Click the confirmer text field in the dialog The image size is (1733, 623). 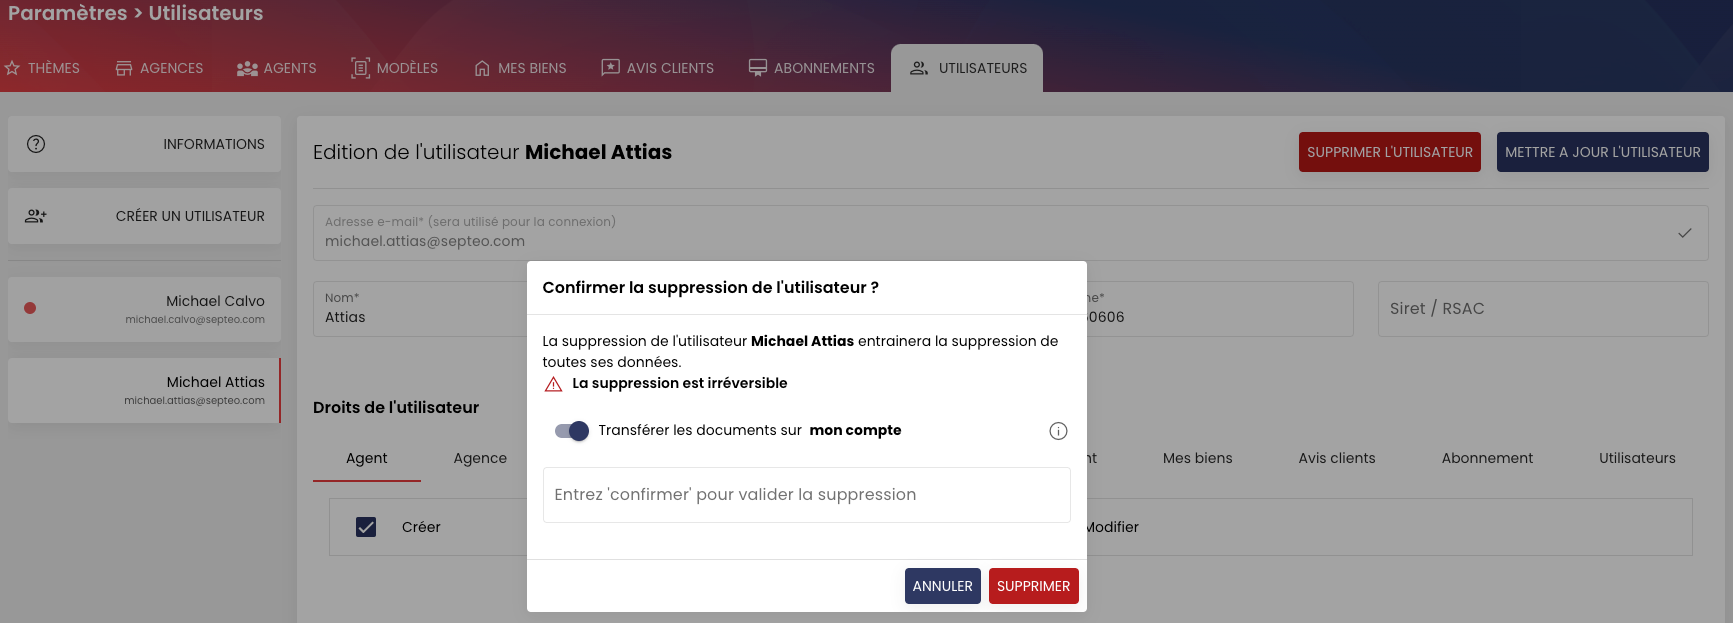[806, 495]
